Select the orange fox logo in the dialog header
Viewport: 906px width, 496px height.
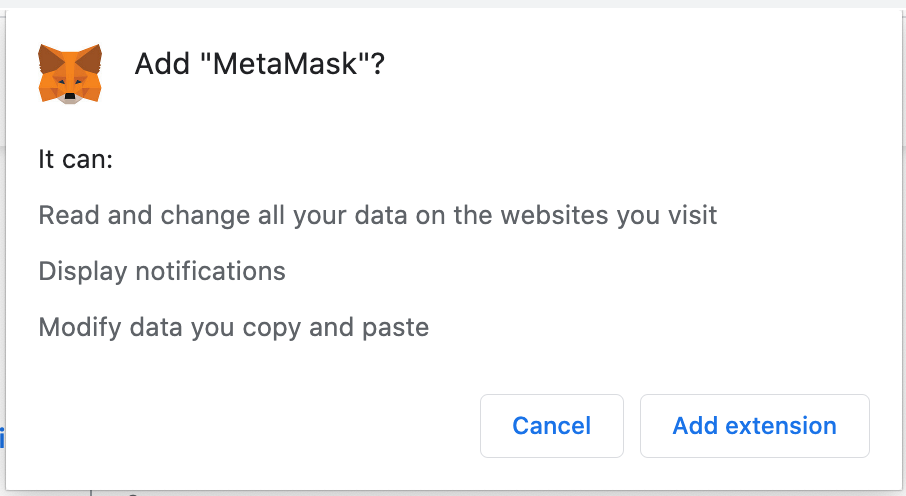(70, 73)
